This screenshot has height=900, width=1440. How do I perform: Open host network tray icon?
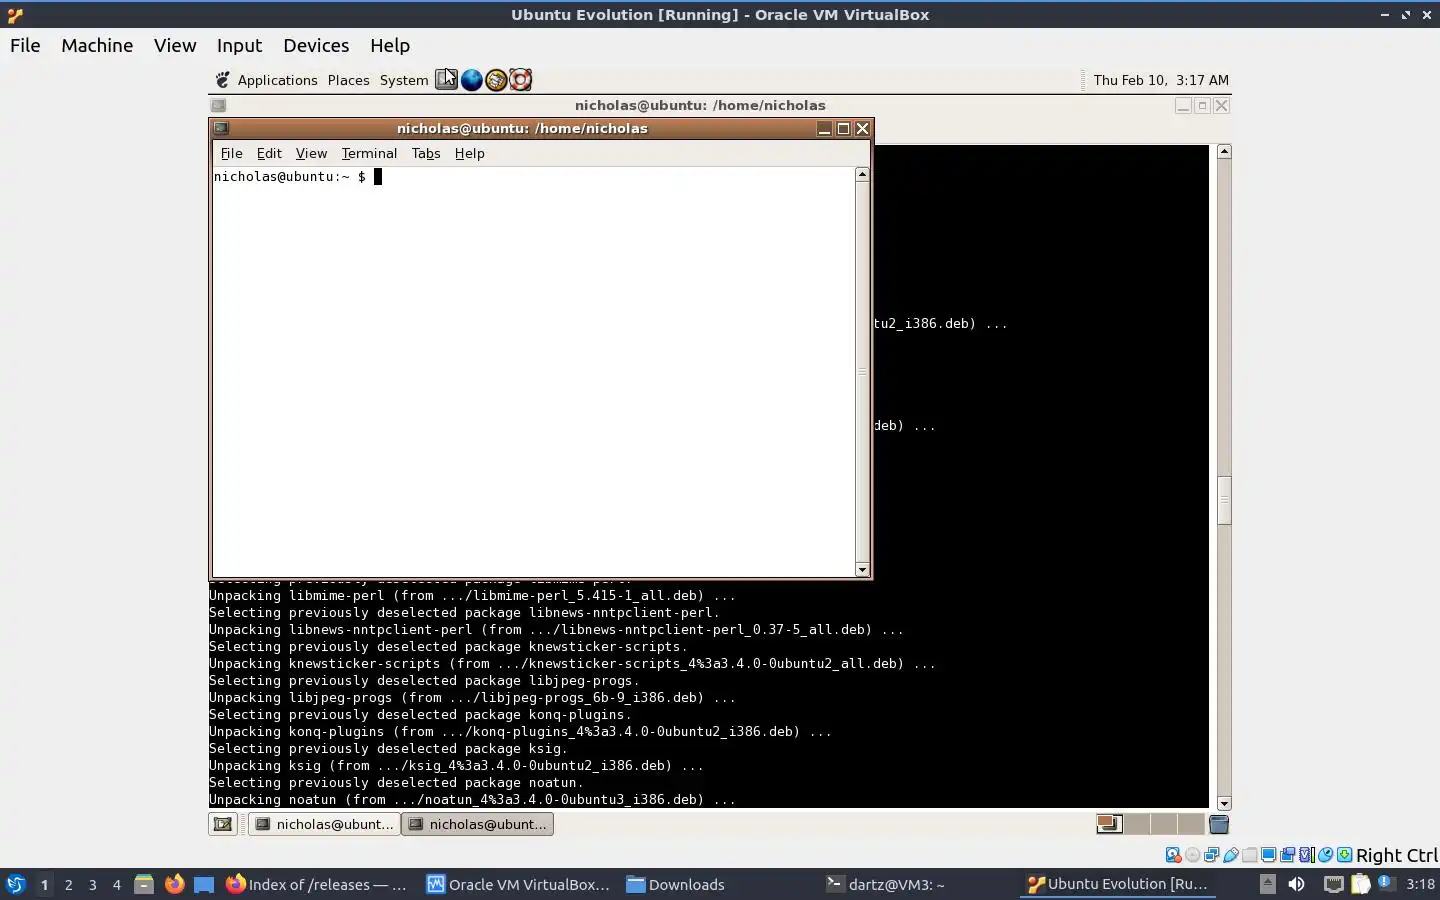click(x=1333, y=884)
